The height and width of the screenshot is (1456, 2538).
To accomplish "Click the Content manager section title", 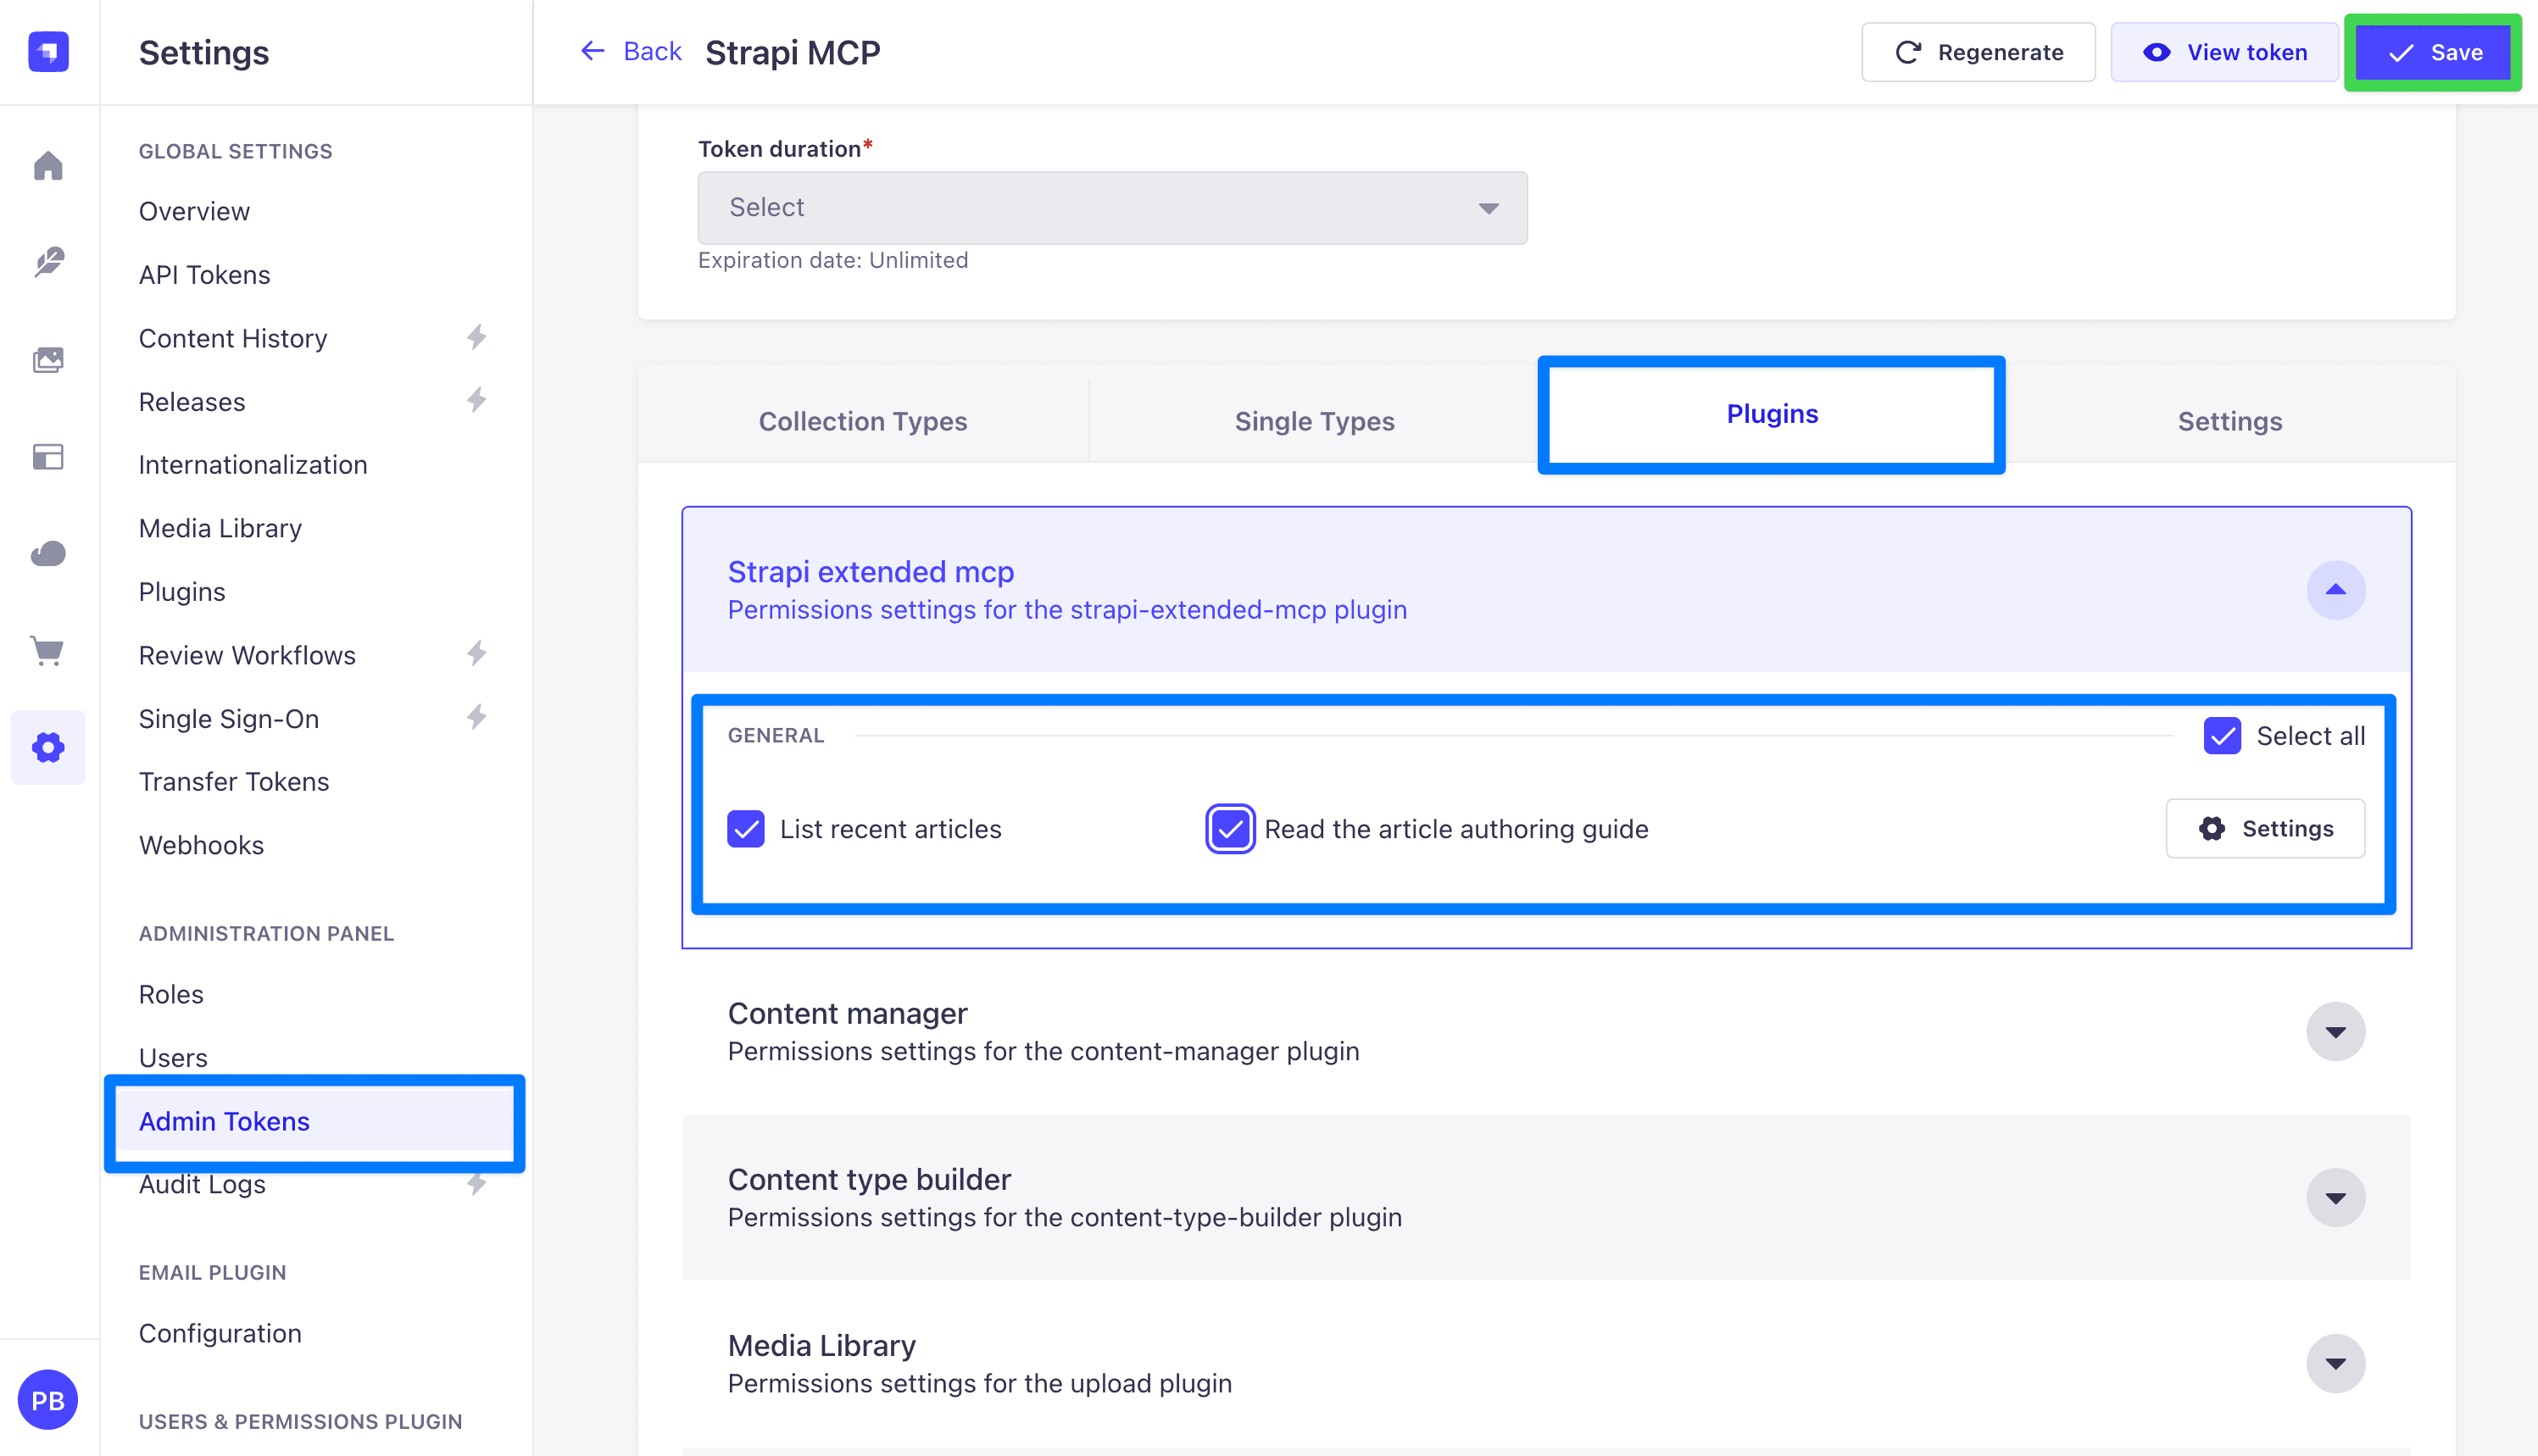I will click(x=847, y=1013).
